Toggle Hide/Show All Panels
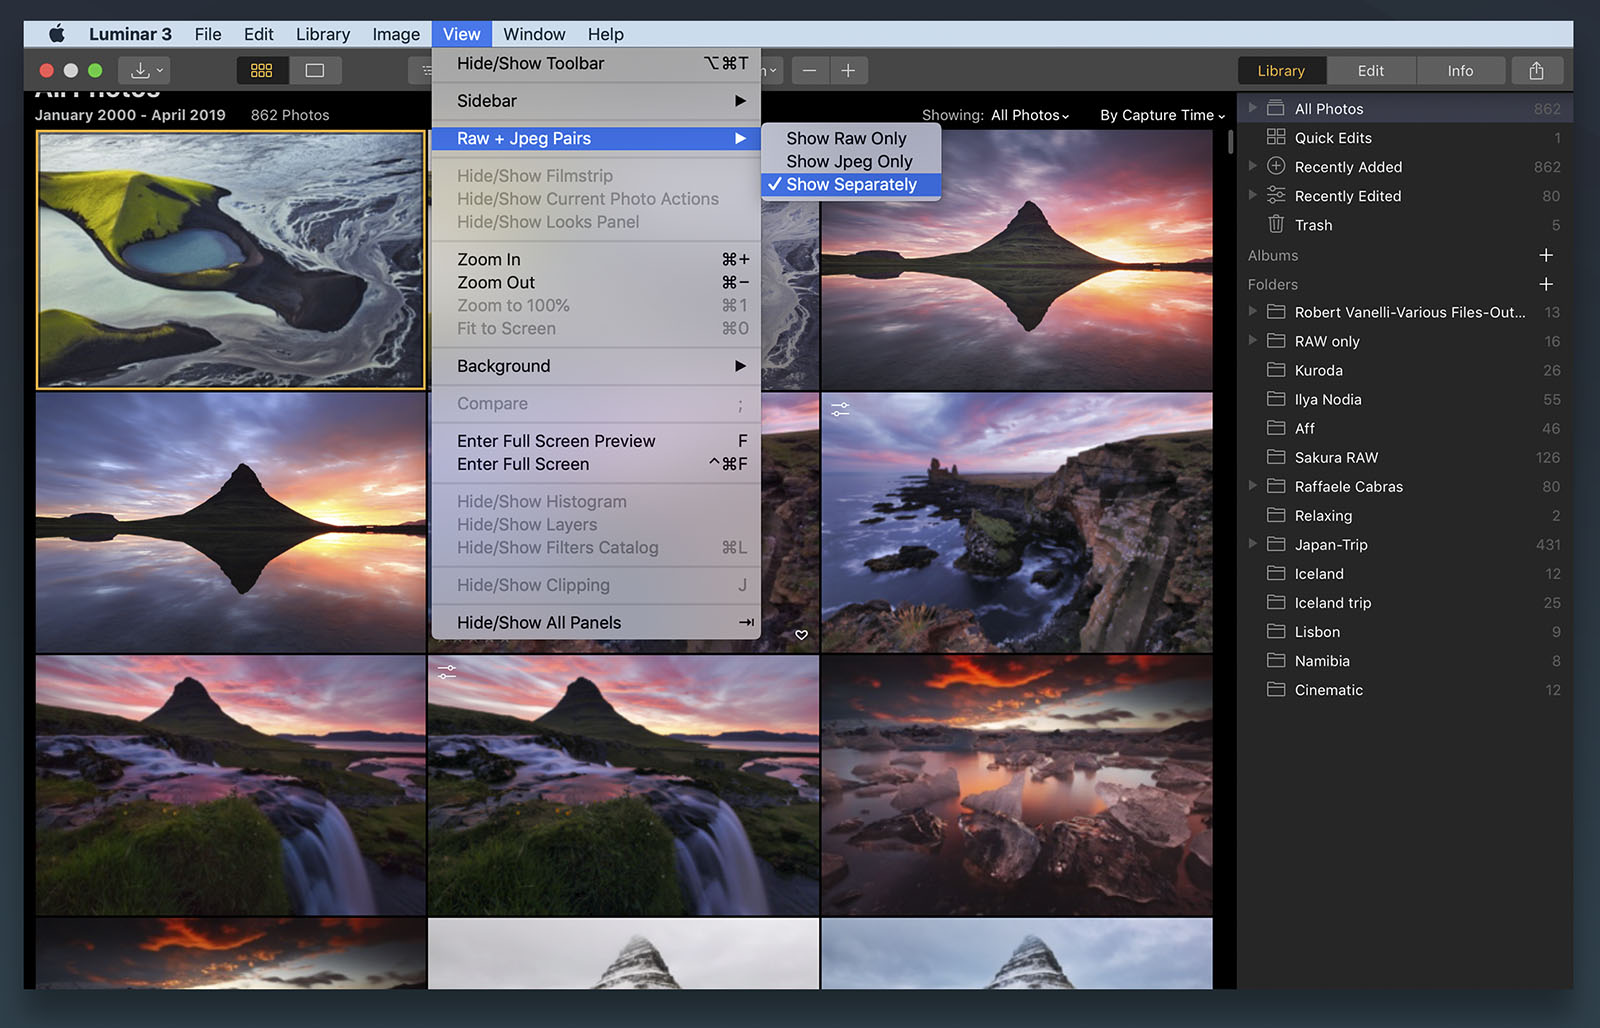The height and width of the screenshot is (1028, 1600). point(596,622)
